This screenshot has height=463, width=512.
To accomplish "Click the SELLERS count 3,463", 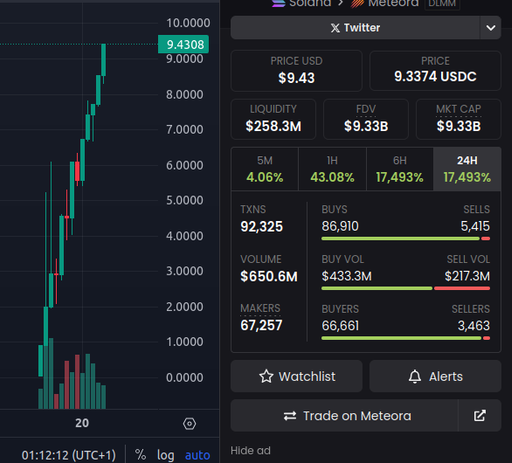I will pyautogui.click(x=474, y=326).
